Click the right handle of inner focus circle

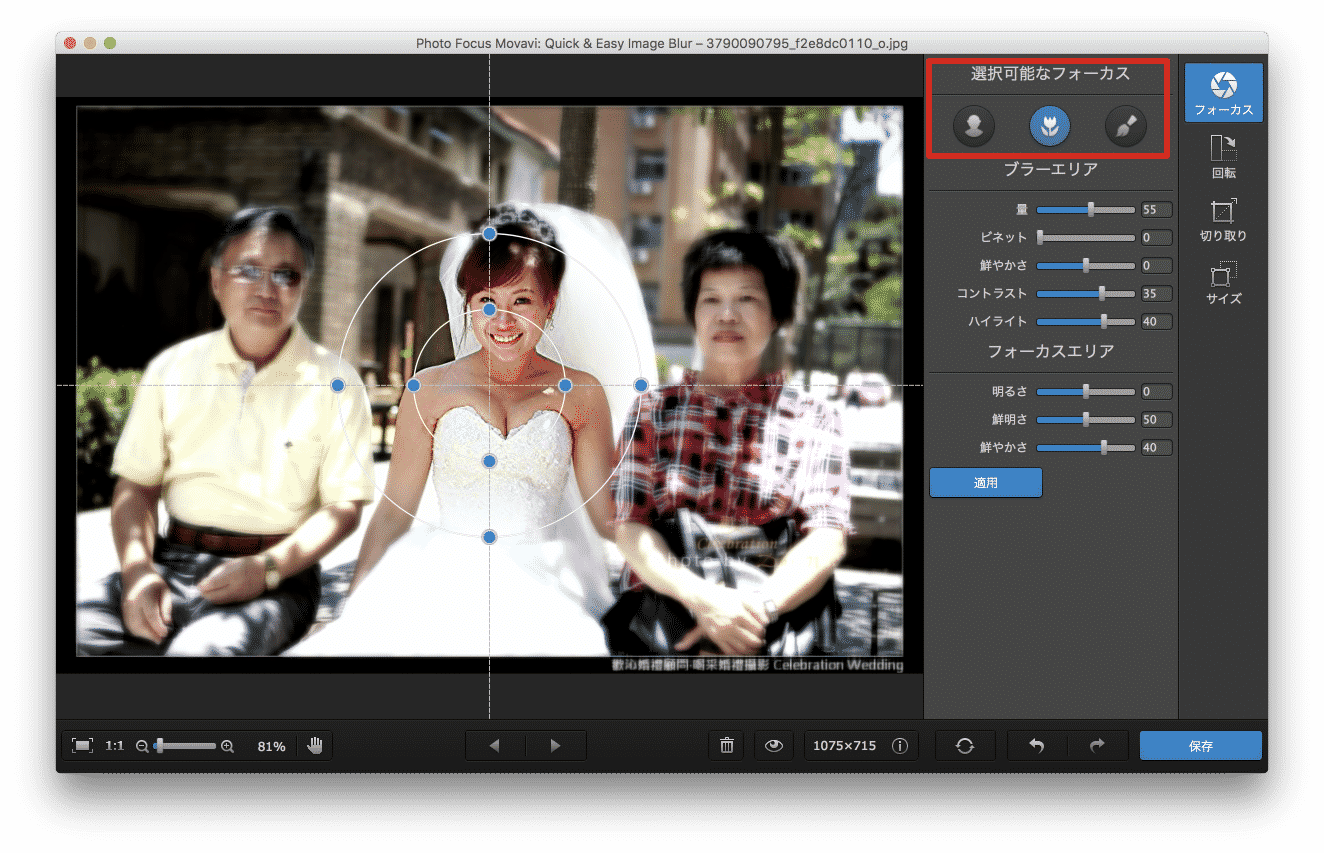[565, 385]
